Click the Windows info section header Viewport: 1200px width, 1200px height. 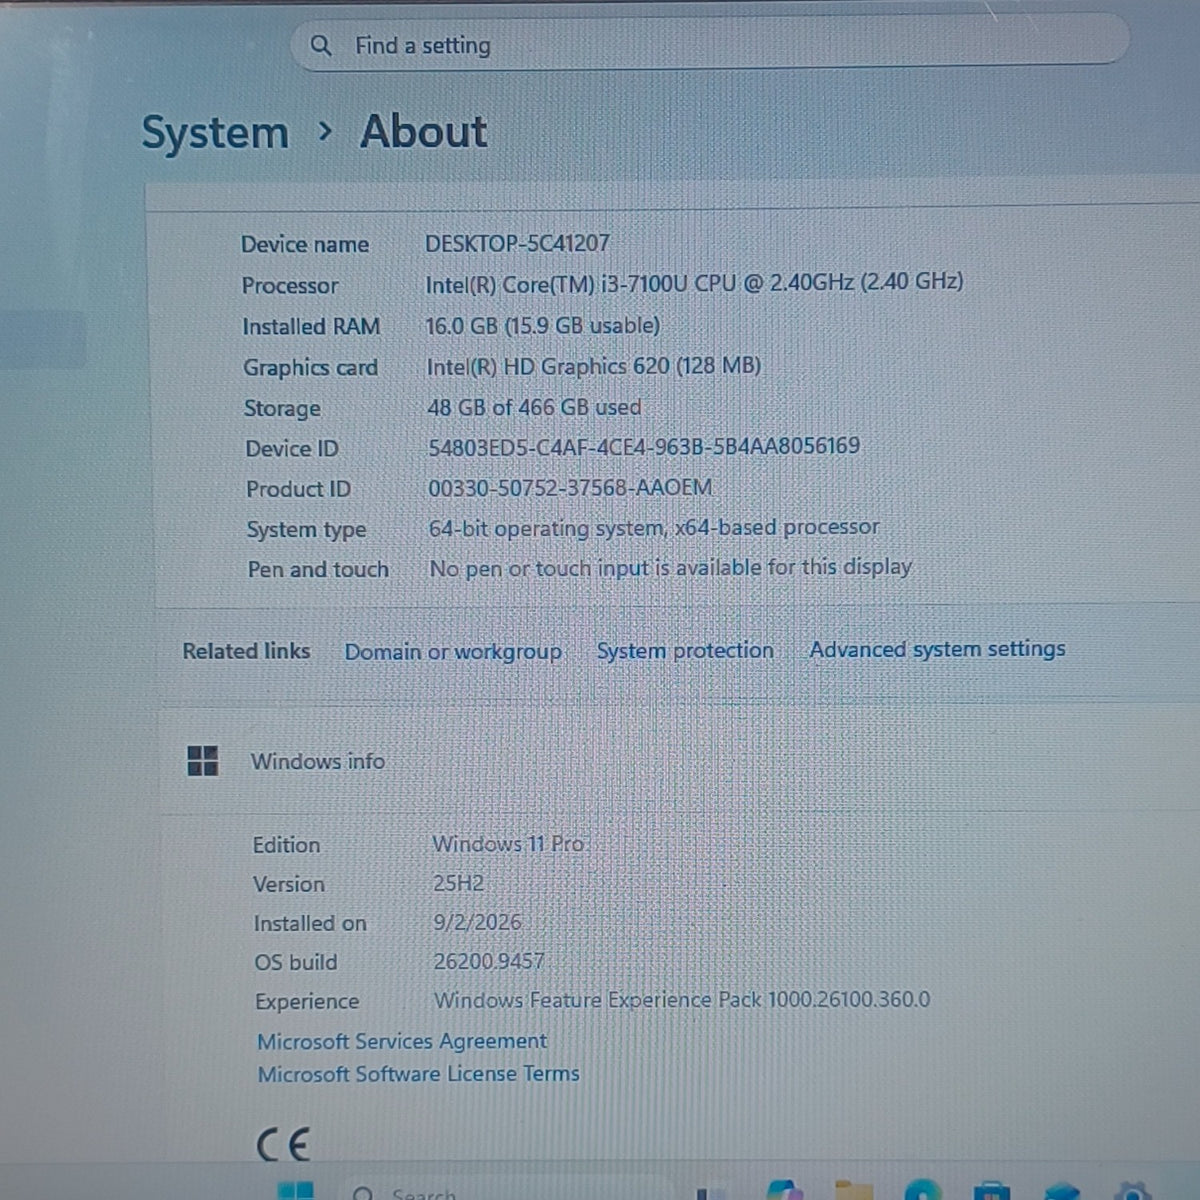(x=317, y=761)
